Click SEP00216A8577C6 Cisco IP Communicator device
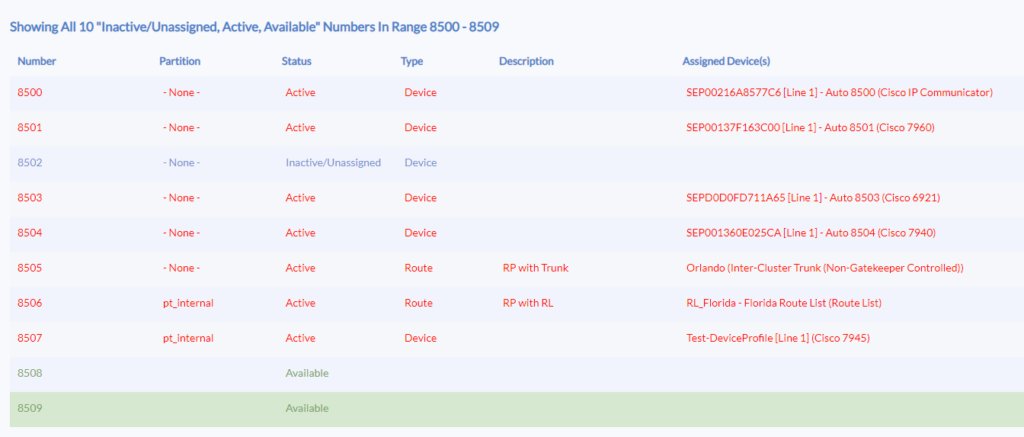Screen dimensions: 1024x437 840,93
